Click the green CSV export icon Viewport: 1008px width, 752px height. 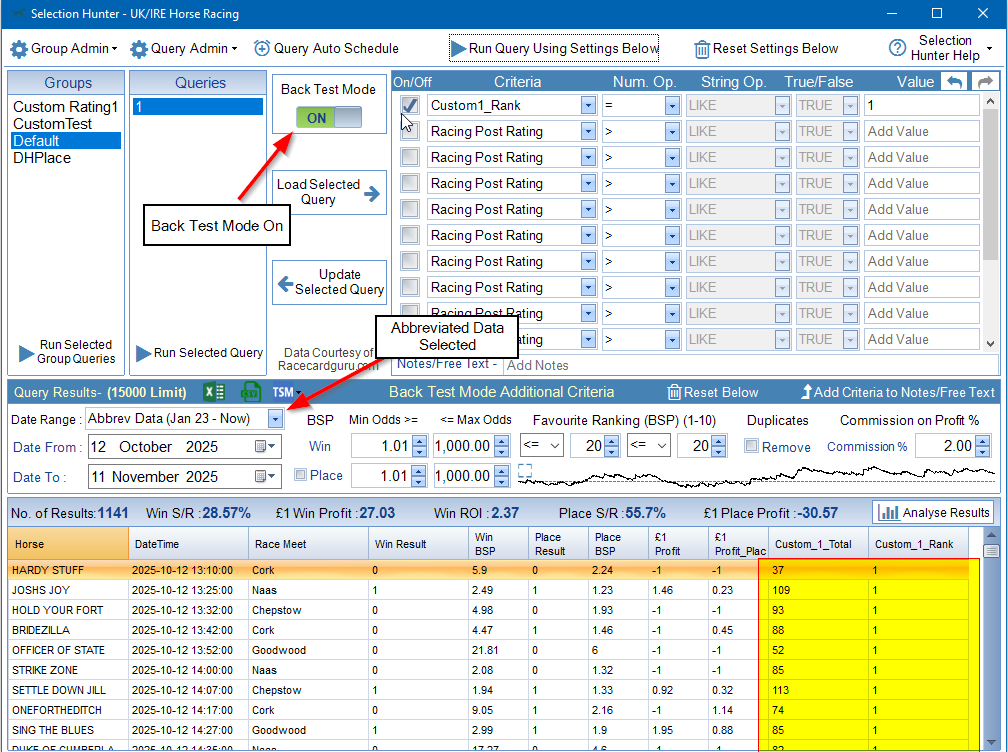coord(250,392)
